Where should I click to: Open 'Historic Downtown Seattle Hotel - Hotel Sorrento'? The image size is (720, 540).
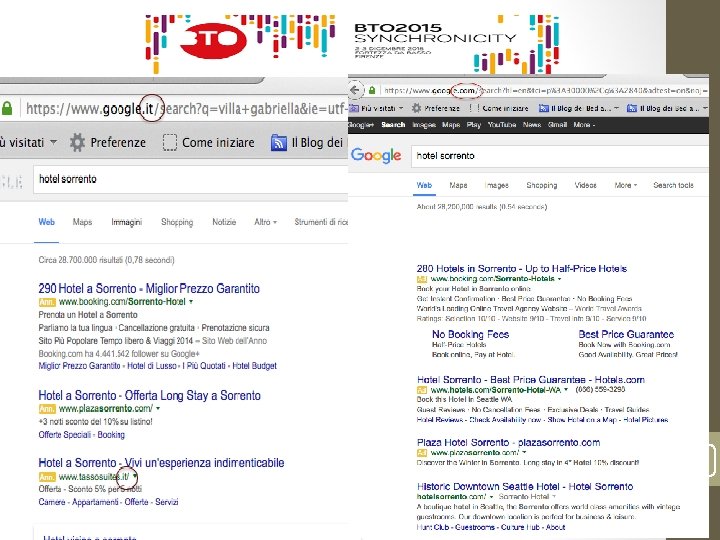[x=525, y=486]
